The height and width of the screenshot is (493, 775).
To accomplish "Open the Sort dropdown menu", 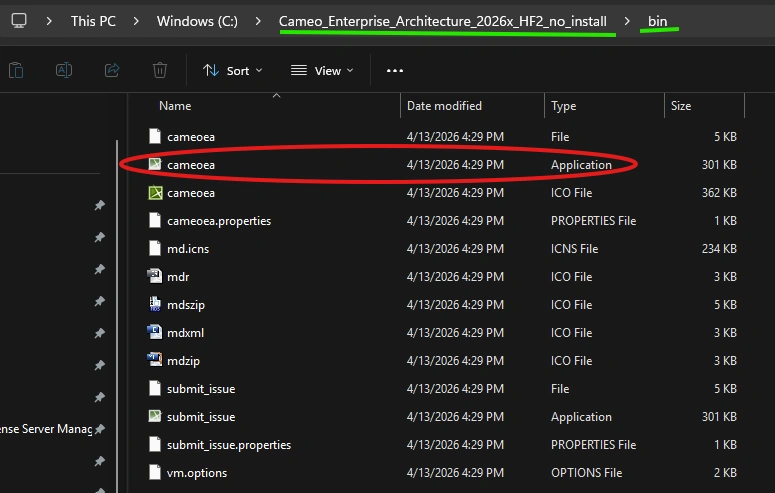I will [x=232, y=71].
